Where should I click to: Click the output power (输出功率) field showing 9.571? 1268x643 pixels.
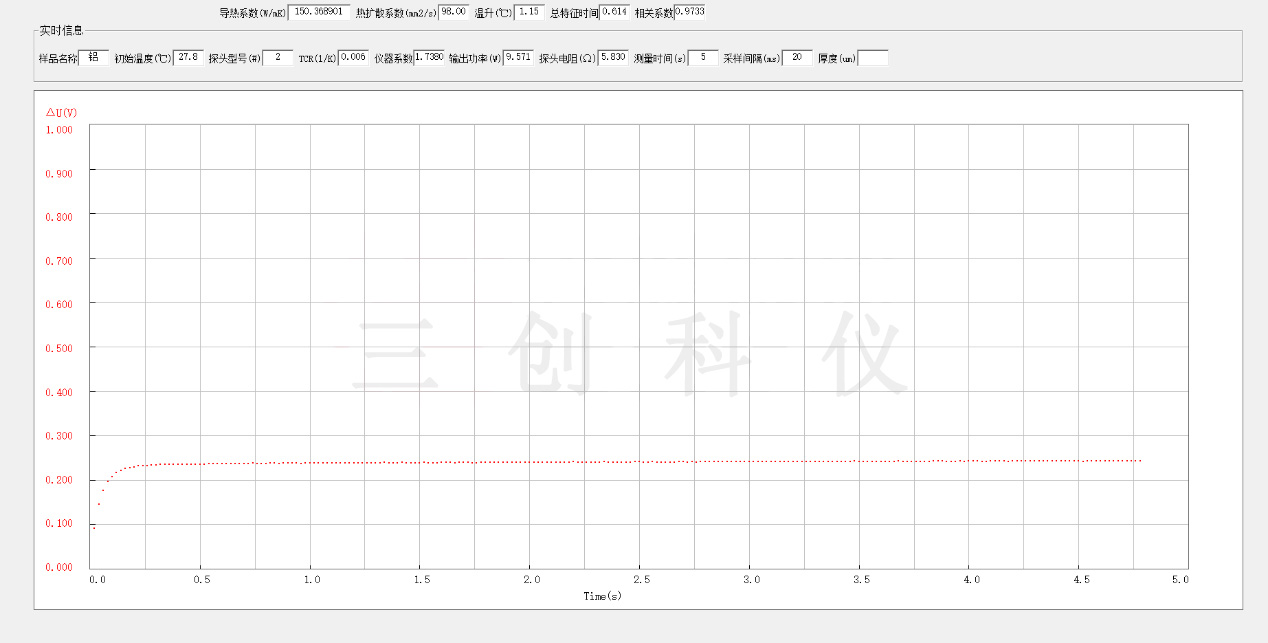(x=518, y=57)
